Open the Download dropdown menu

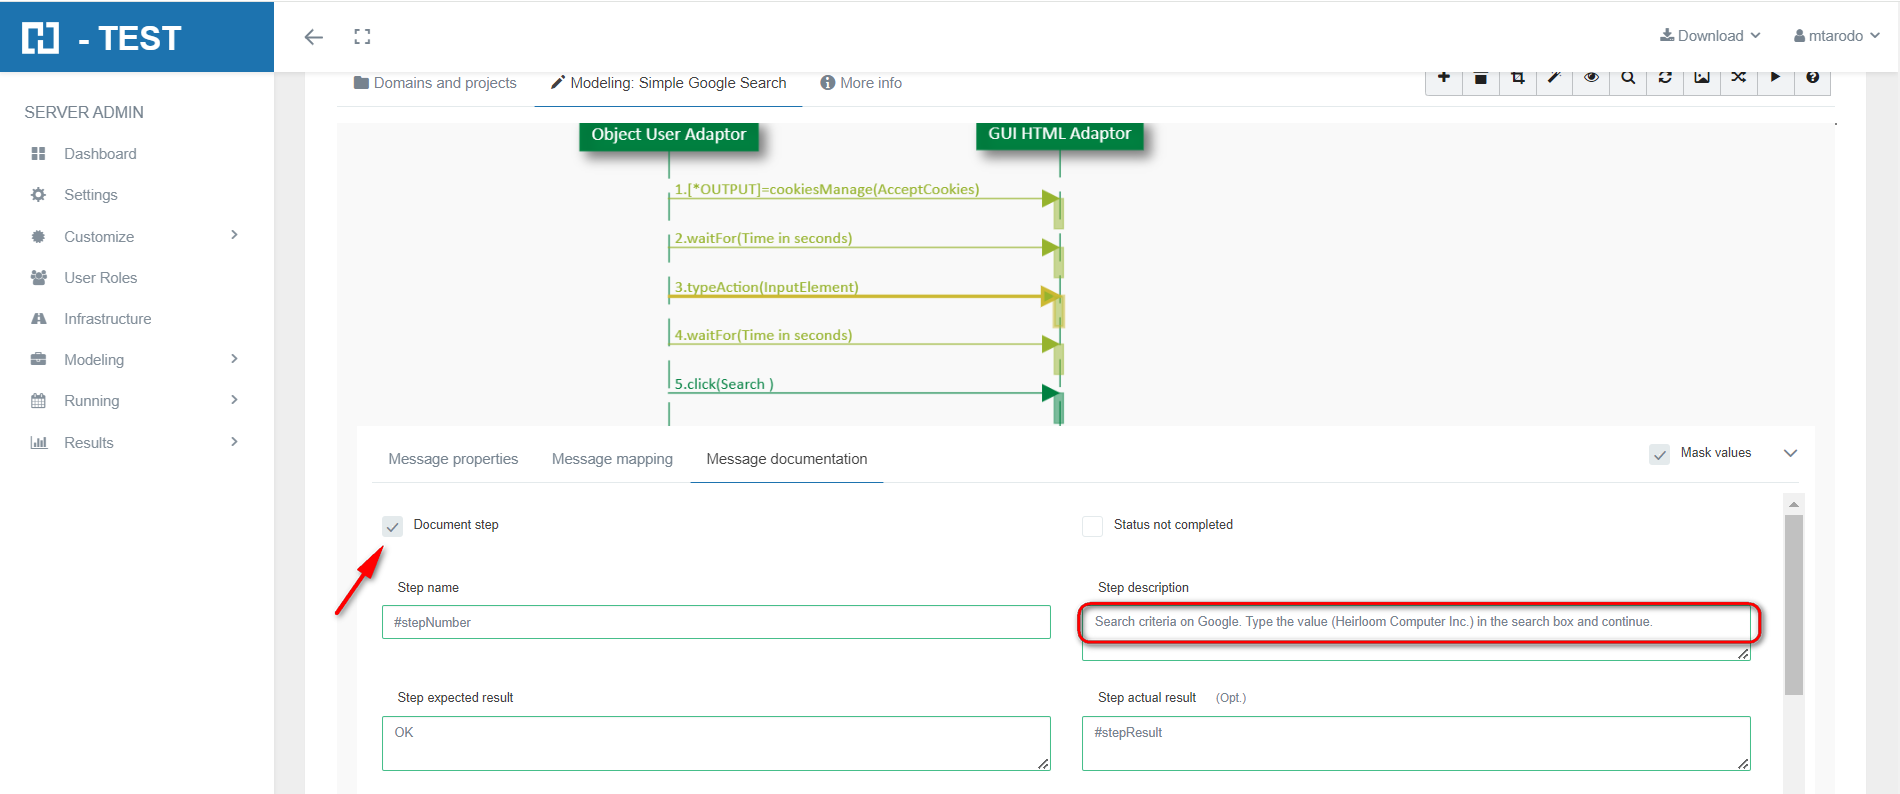tap(1710, 36)
